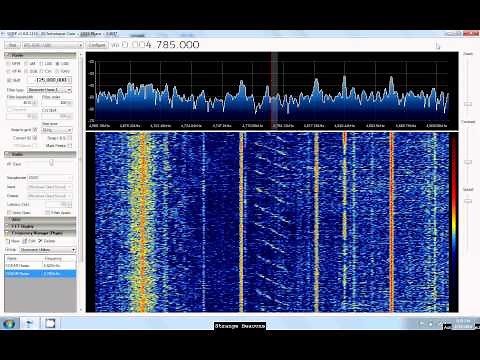Click the Configure button
Screen dimensions: 480x360
(x=97, y=45)
